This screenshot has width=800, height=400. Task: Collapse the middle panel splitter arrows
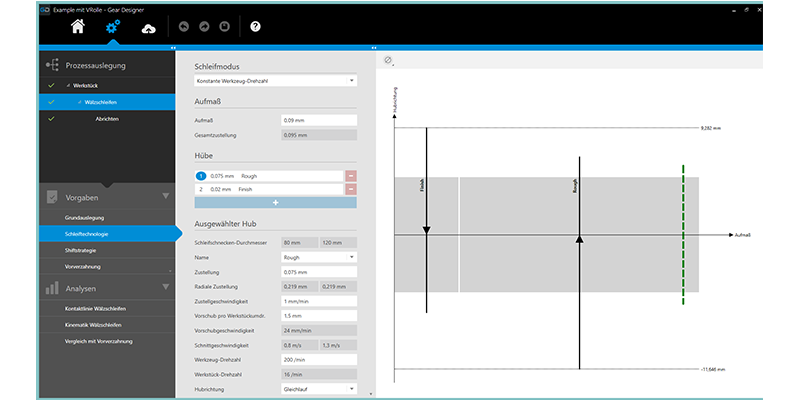374,47
